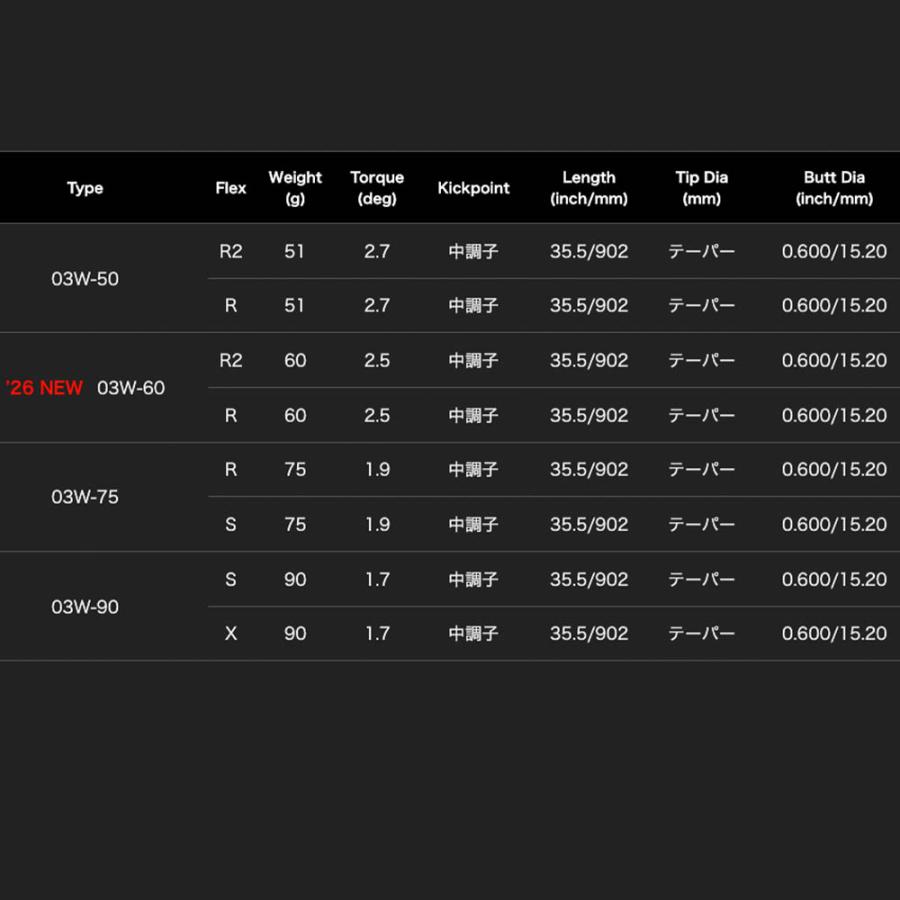Click the 03W-50 type label
This screenshot has width=900, height=900.
[x=85, y=279]
